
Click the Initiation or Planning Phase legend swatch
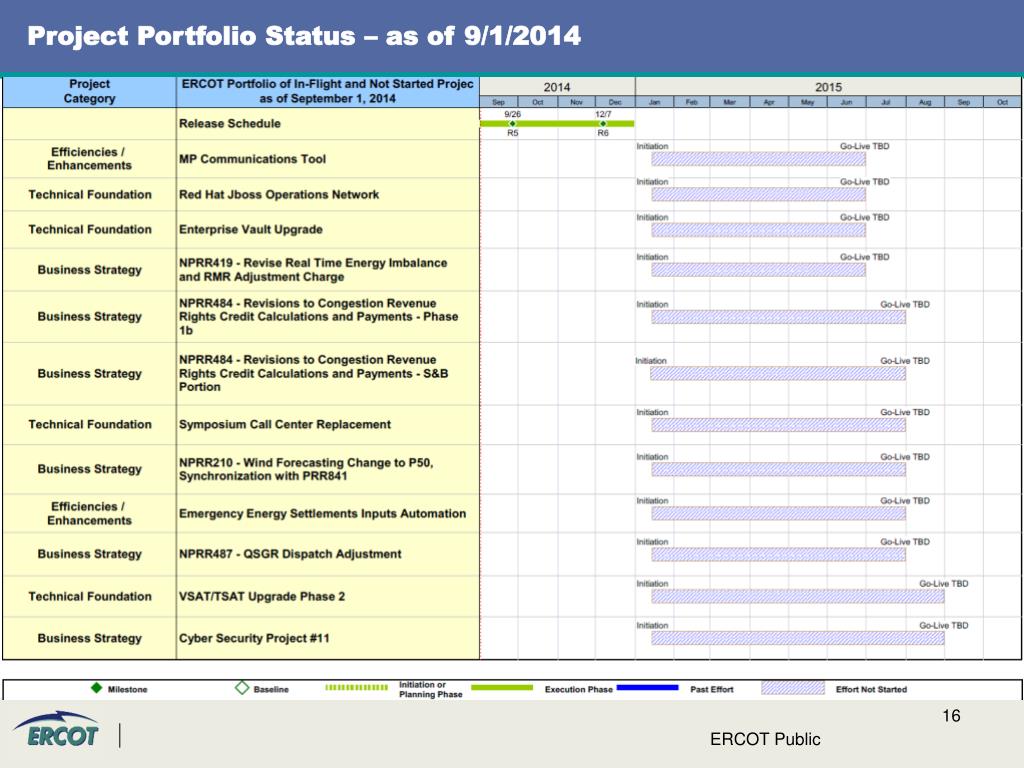tap(357, 687)
